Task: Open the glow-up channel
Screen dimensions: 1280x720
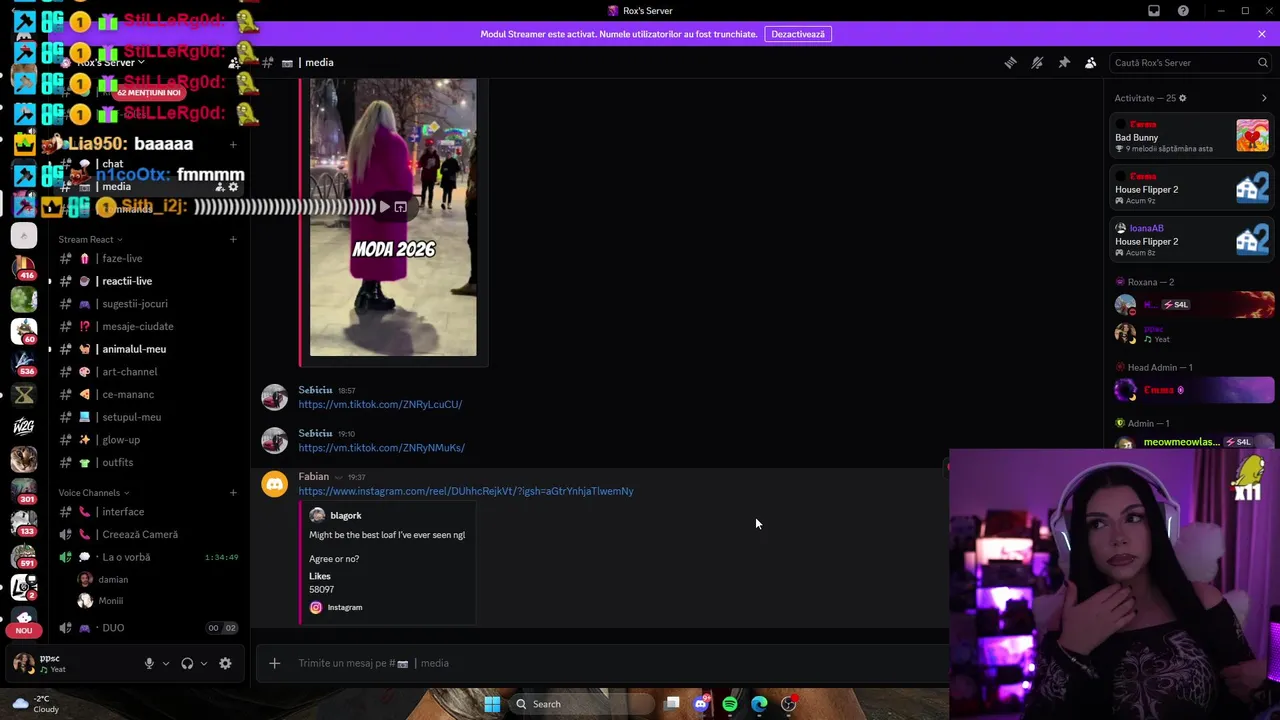Action: [x=146, y=440]
